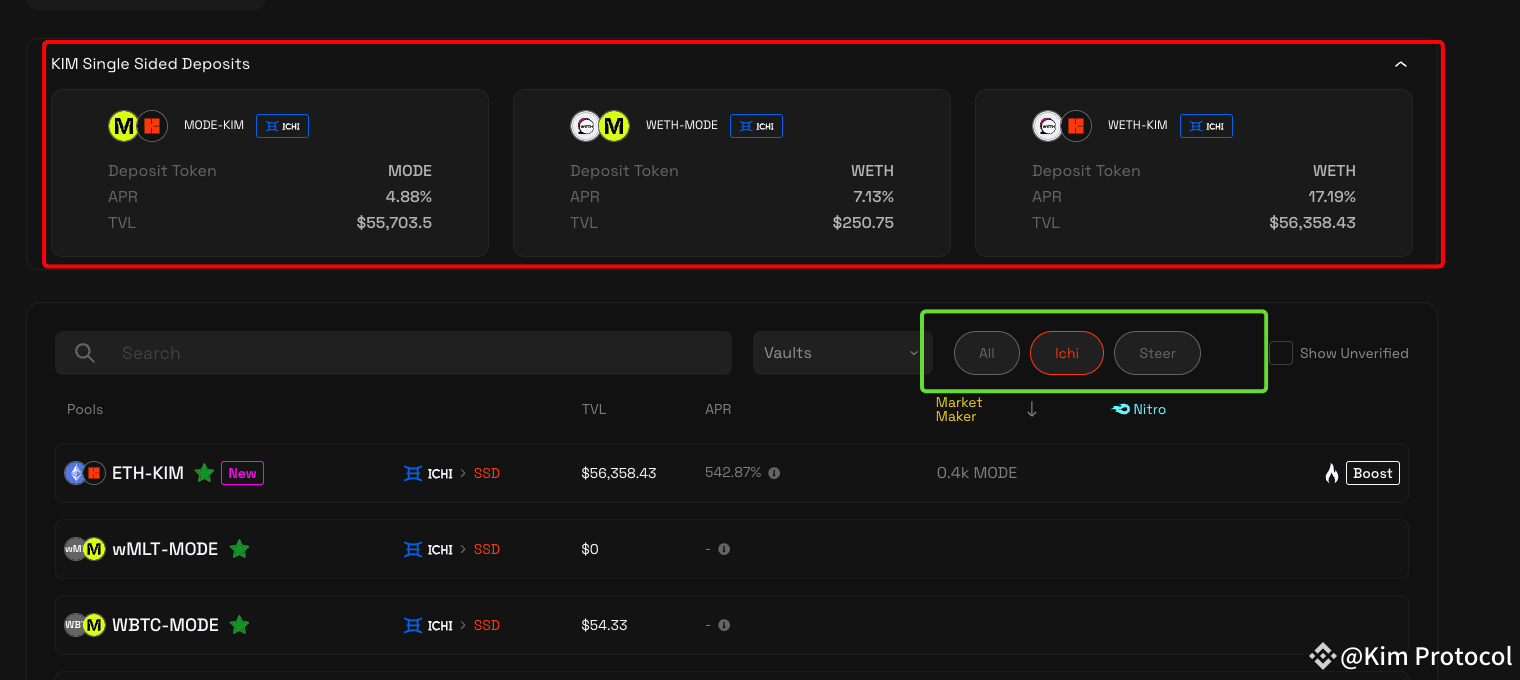Sort by the APR column header
The image size is (1520, 680).
[718, 409]
